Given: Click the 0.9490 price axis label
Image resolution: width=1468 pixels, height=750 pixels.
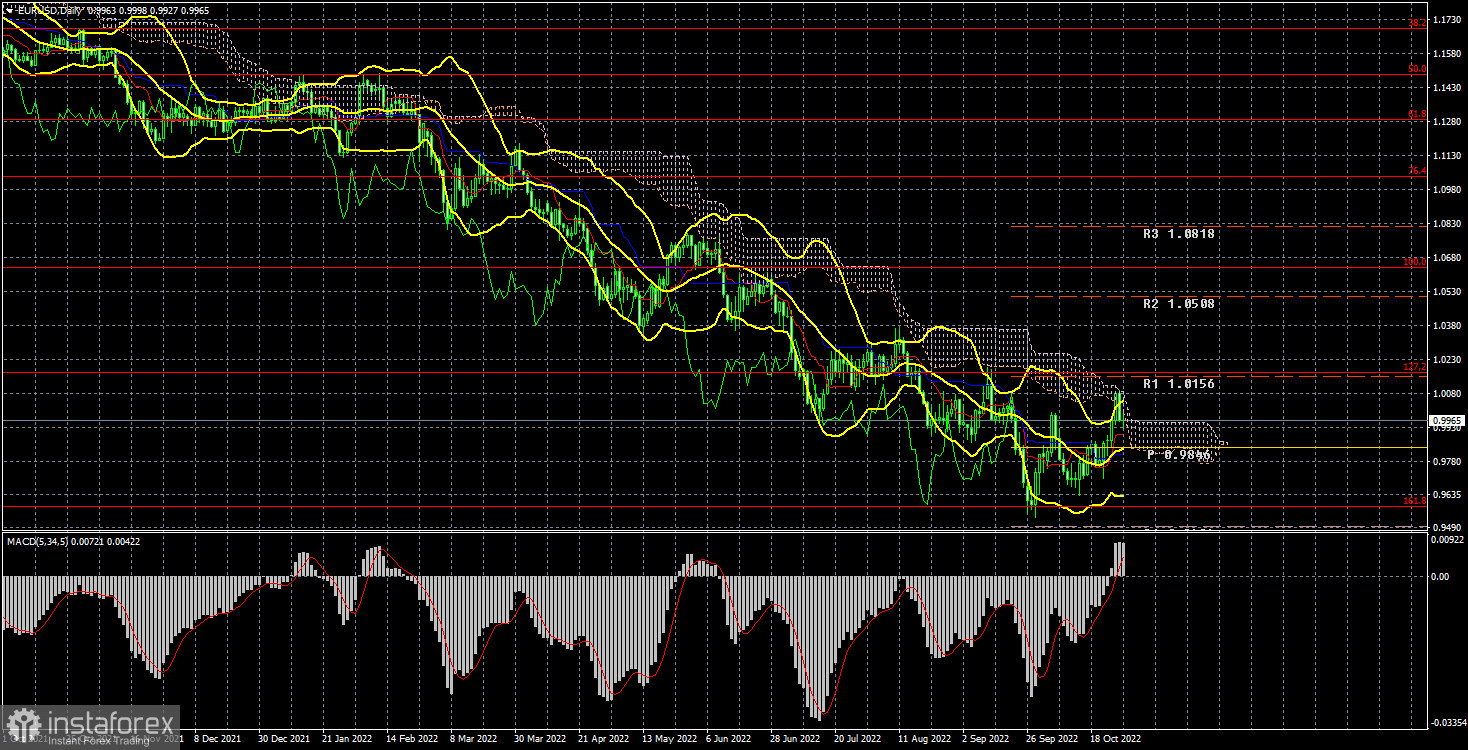Looking at the screenshot, I should [1447, 528].
